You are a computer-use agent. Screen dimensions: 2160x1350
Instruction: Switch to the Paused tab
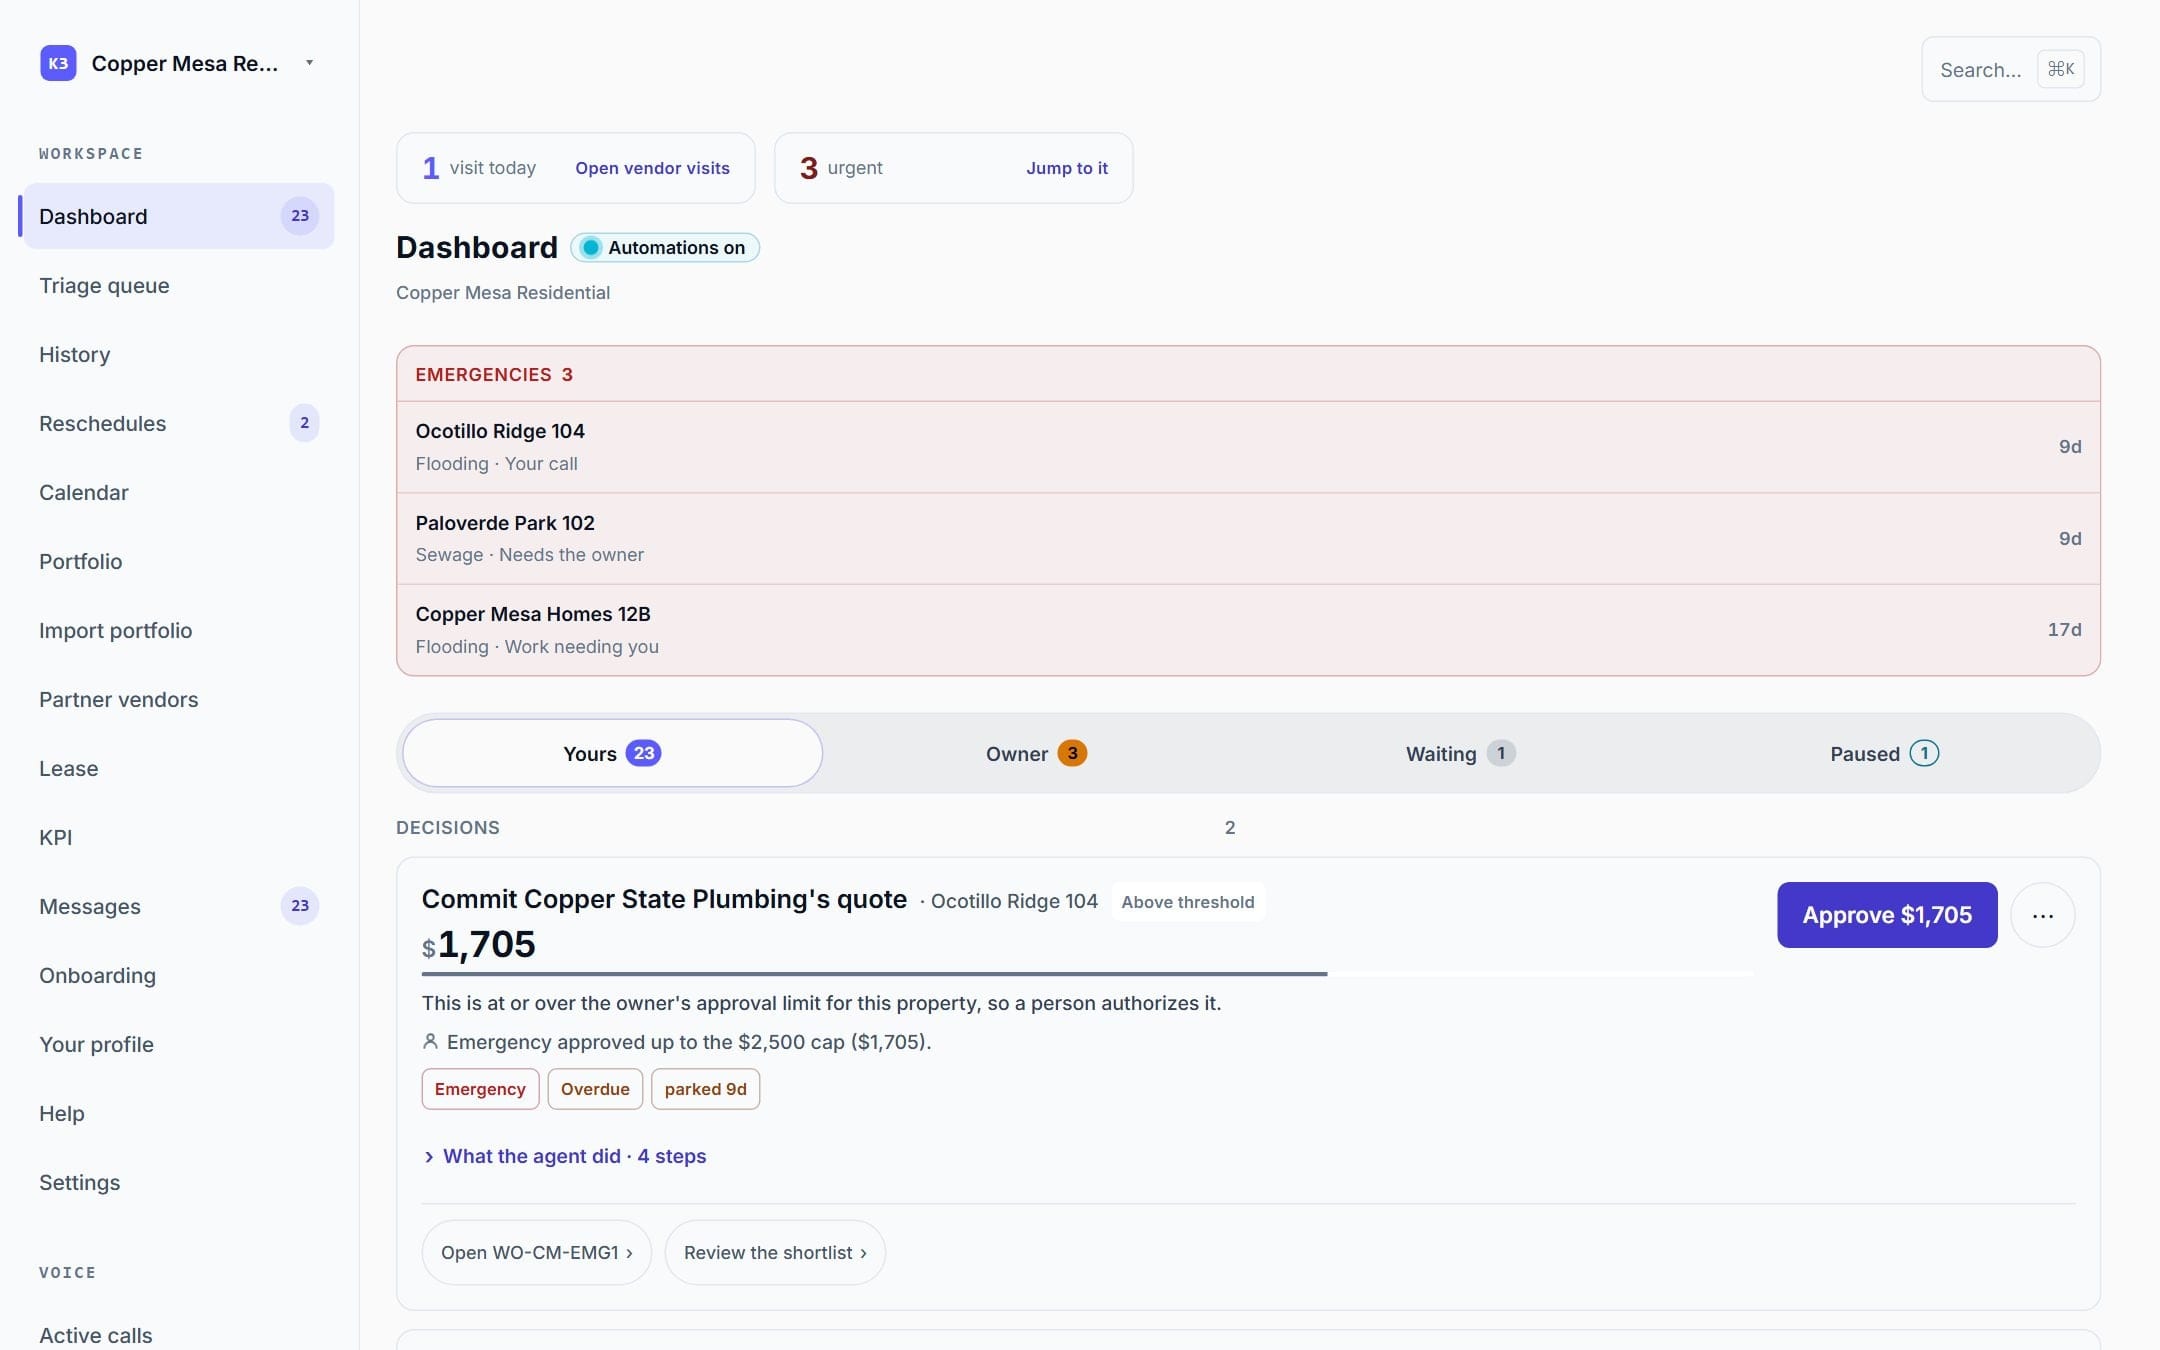click(1884, 753)
